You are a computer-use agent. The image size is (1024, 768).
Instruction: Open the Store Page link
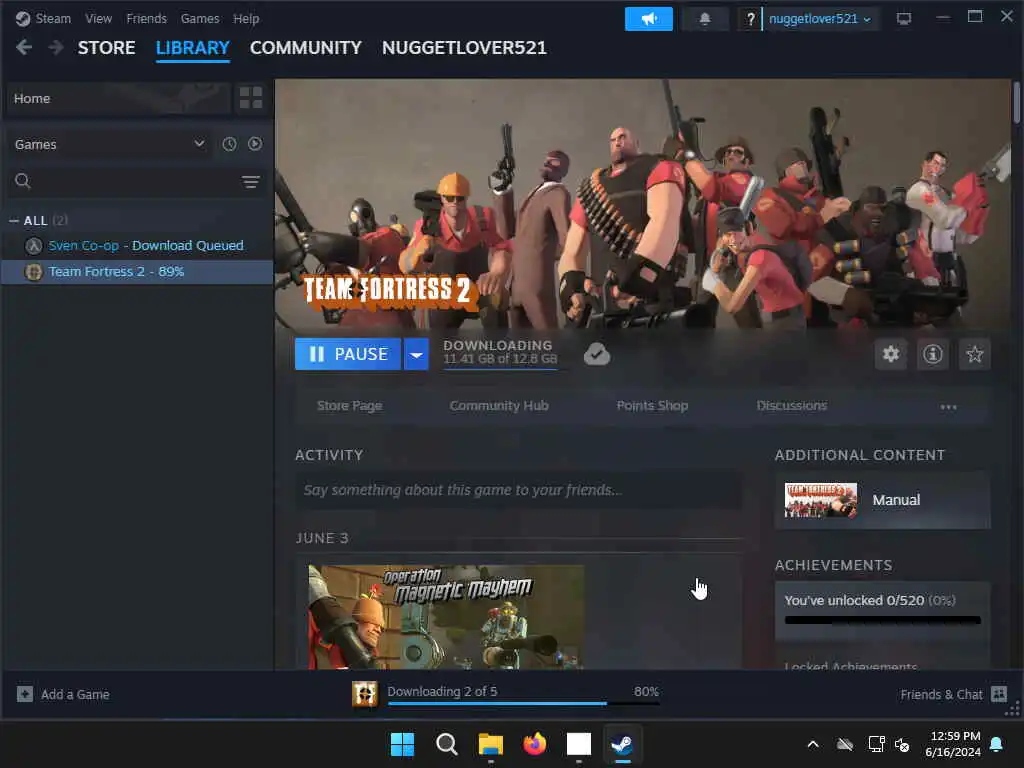point(349,406)
